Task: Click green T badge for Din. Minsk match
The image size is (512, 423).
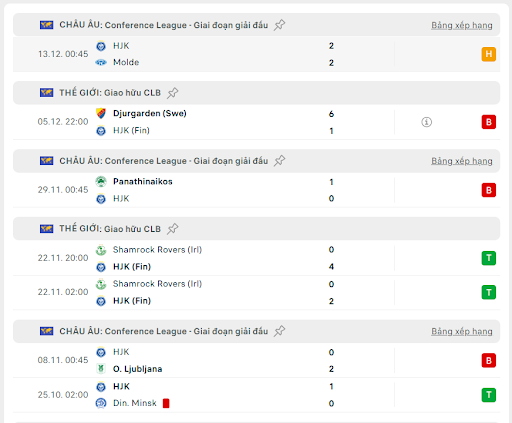Action: [x=489, y=395]
